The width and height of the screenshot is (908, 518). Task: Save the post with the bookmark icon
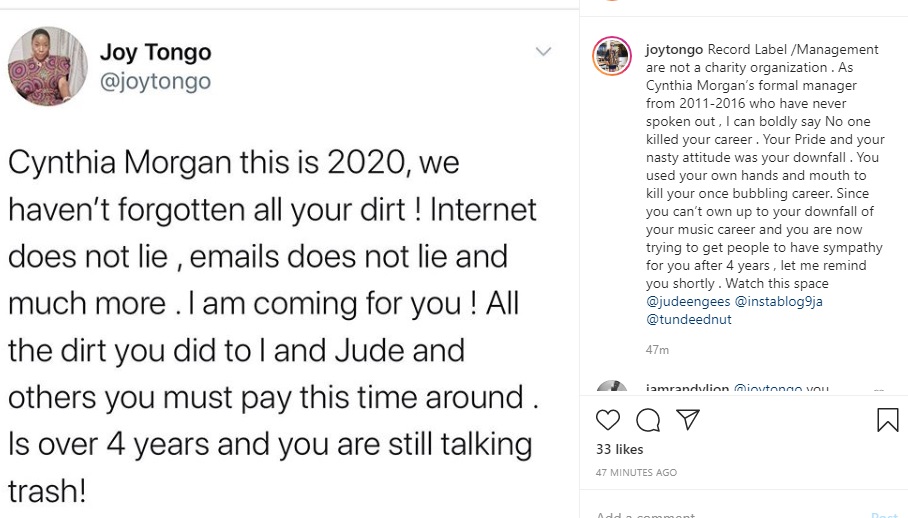tap(887, 420)
